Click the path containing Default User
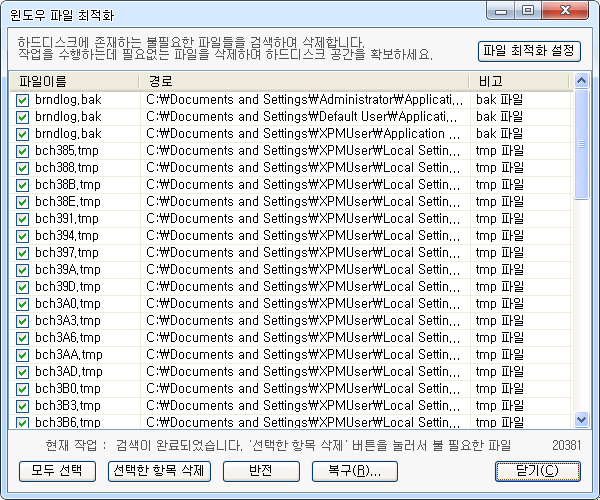This screenshot has height=500, width=600. pos(302,117)
